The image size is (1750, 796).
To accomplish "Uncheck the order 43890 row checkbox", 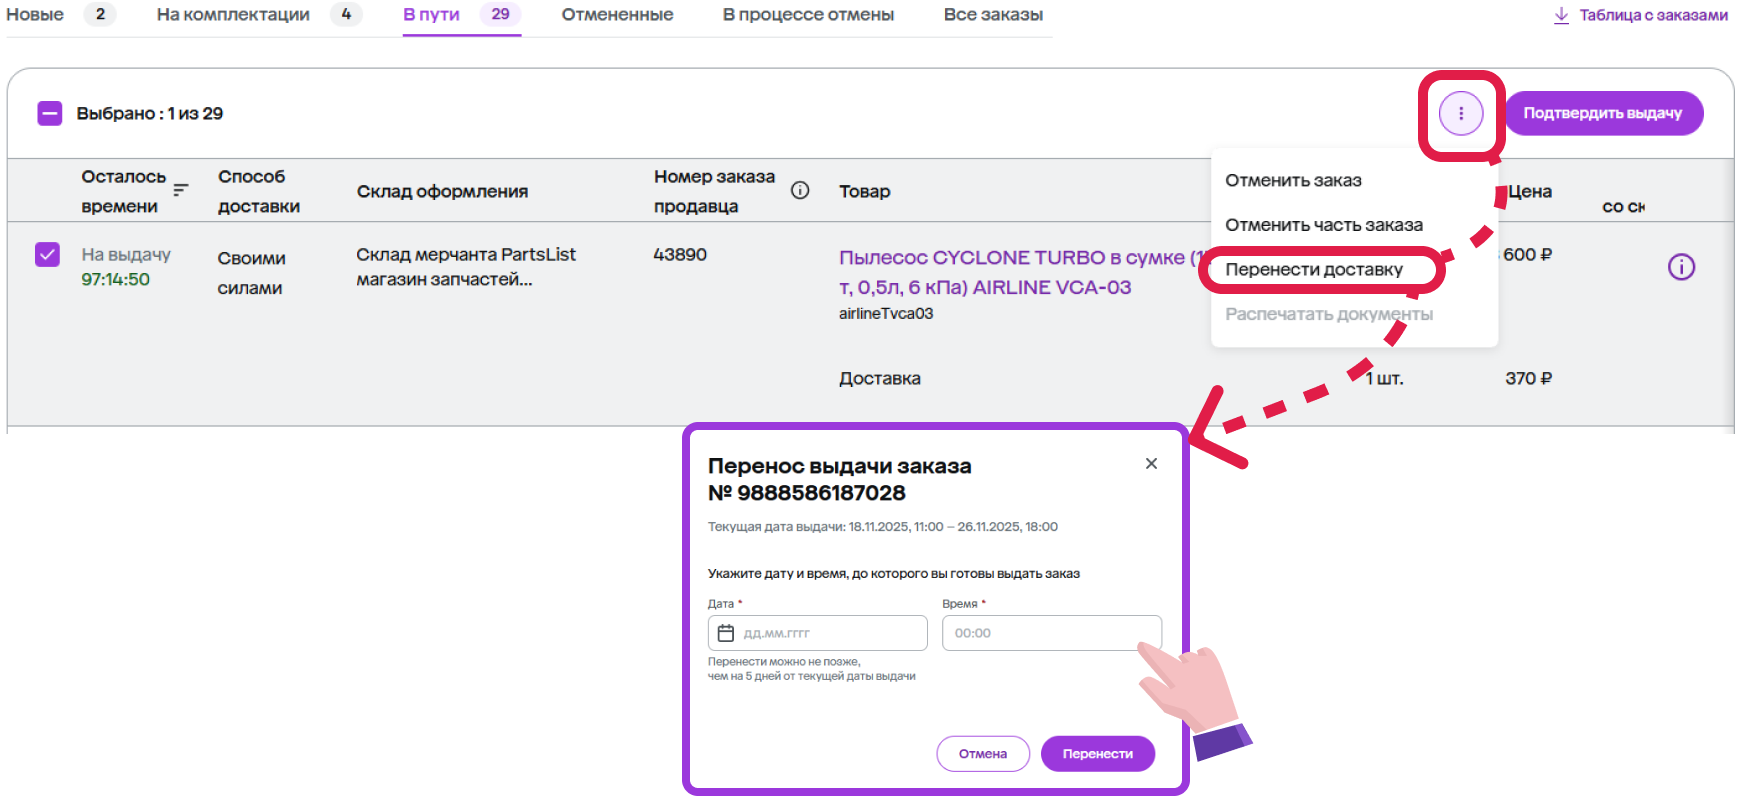I will (47, 255).
